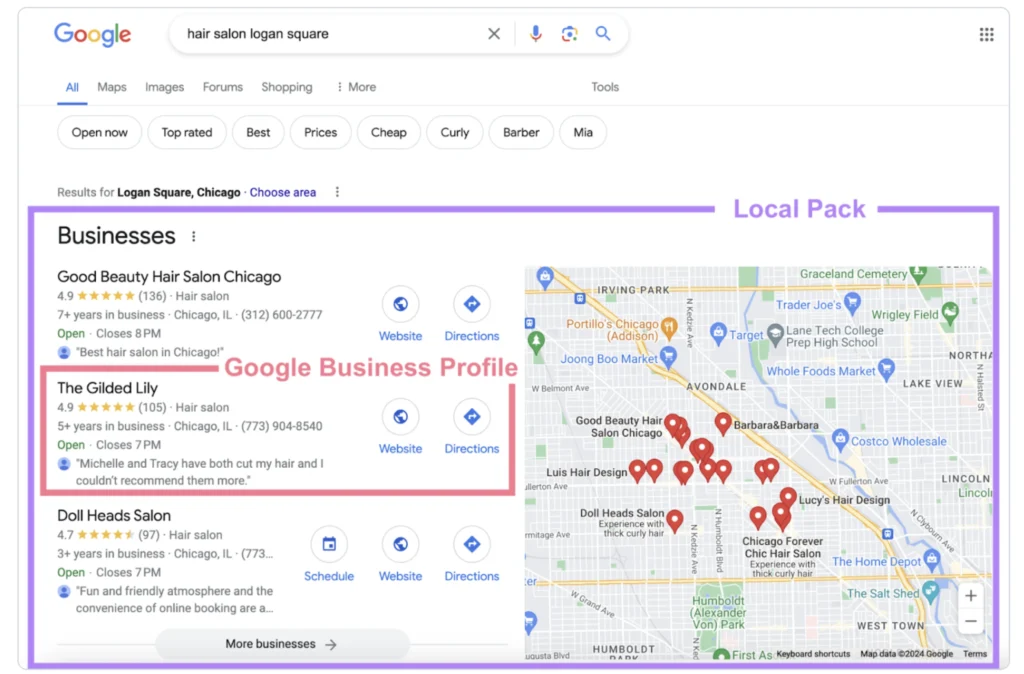Screen dimensions: 1024x674
Task: Click the More businesses button
Action: [280, 643]
